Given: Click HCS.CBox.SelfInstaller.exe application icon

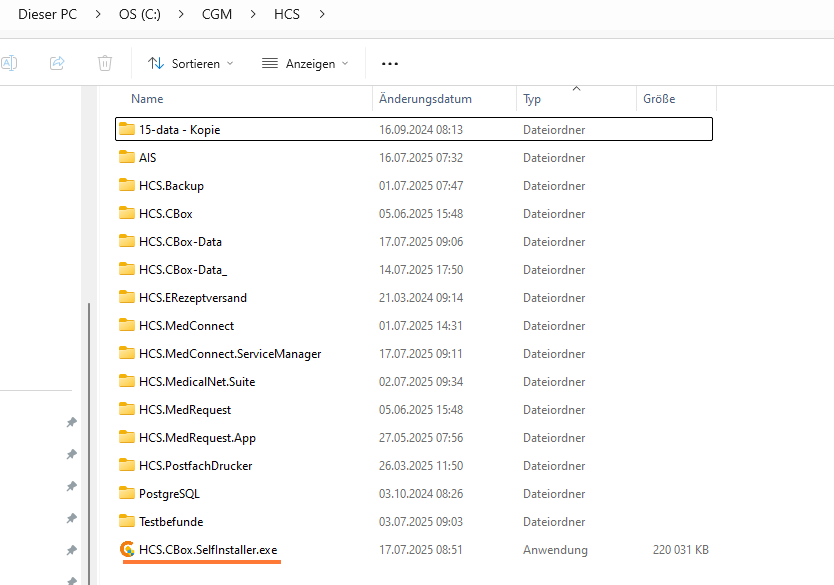Looking at the screenshot, I should [x=127, y=549].
